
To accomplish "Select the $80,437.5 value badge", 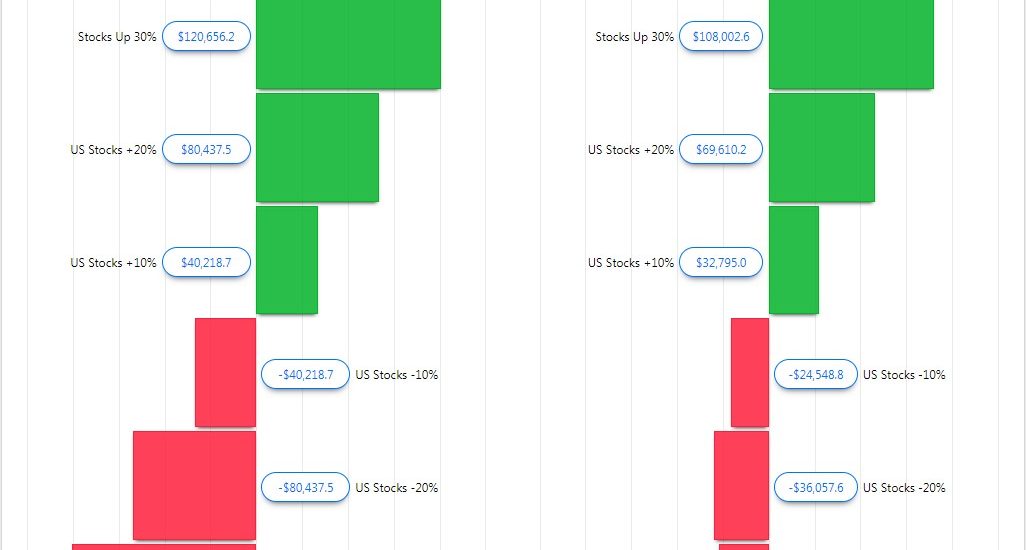I will 206,150.
